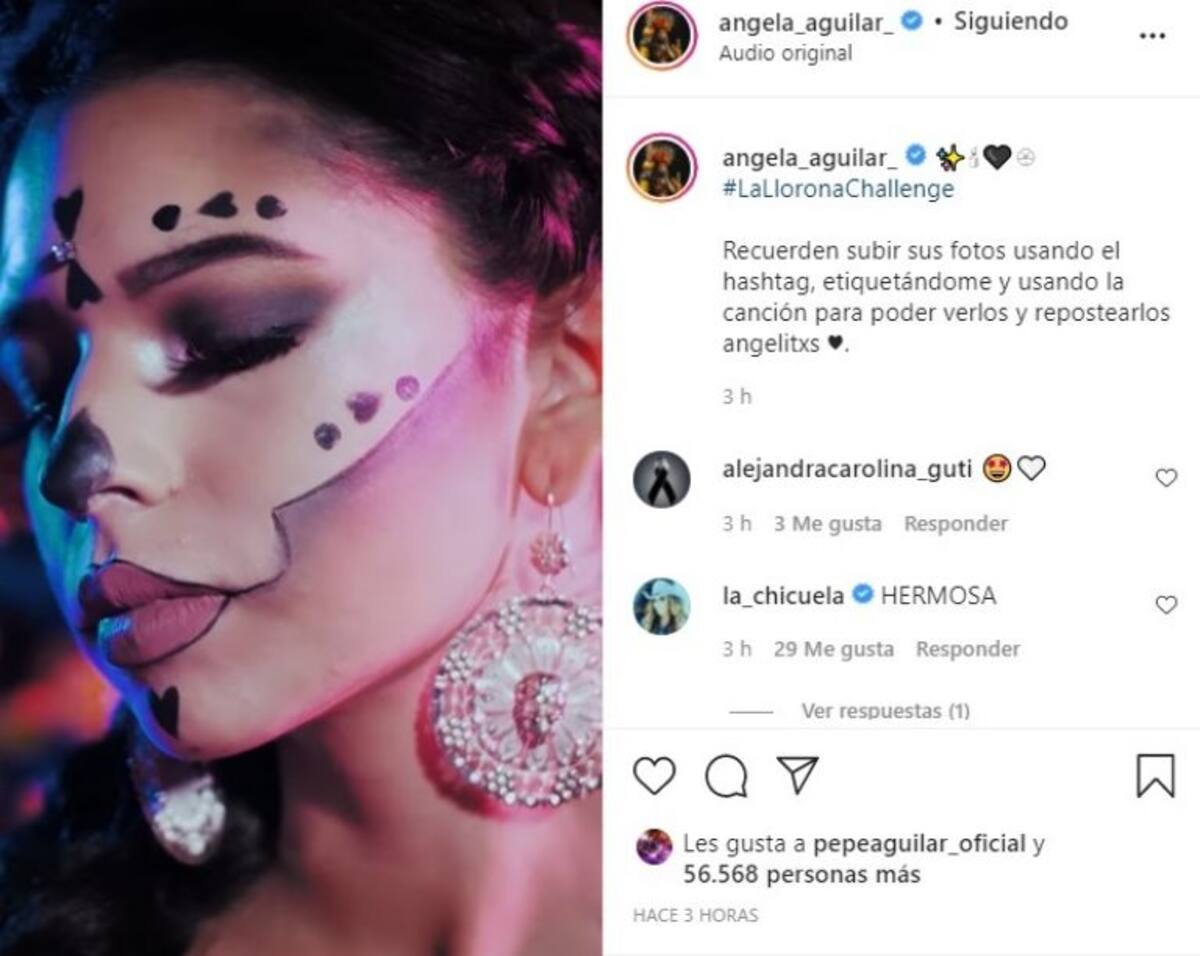Open the three-dot more options menu
This screenshot has width=1200, height=956.
coord(1152,35)
